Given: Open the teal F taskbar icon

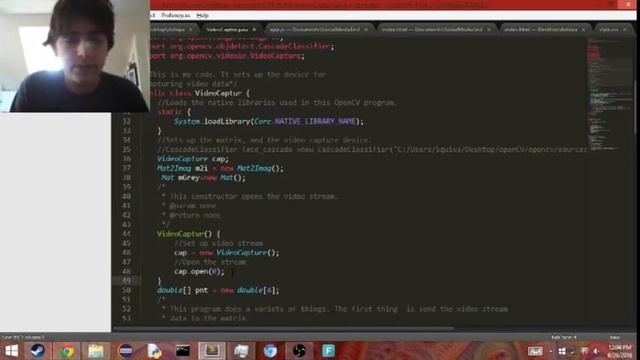Looking at the screenshot, I should click(x=328, y=351).
